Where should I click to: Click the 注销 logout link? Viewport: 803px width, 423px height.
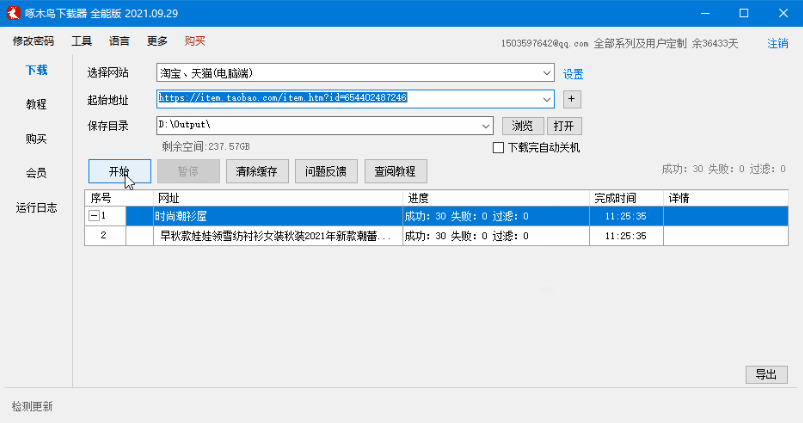click(x=777, y=44)
